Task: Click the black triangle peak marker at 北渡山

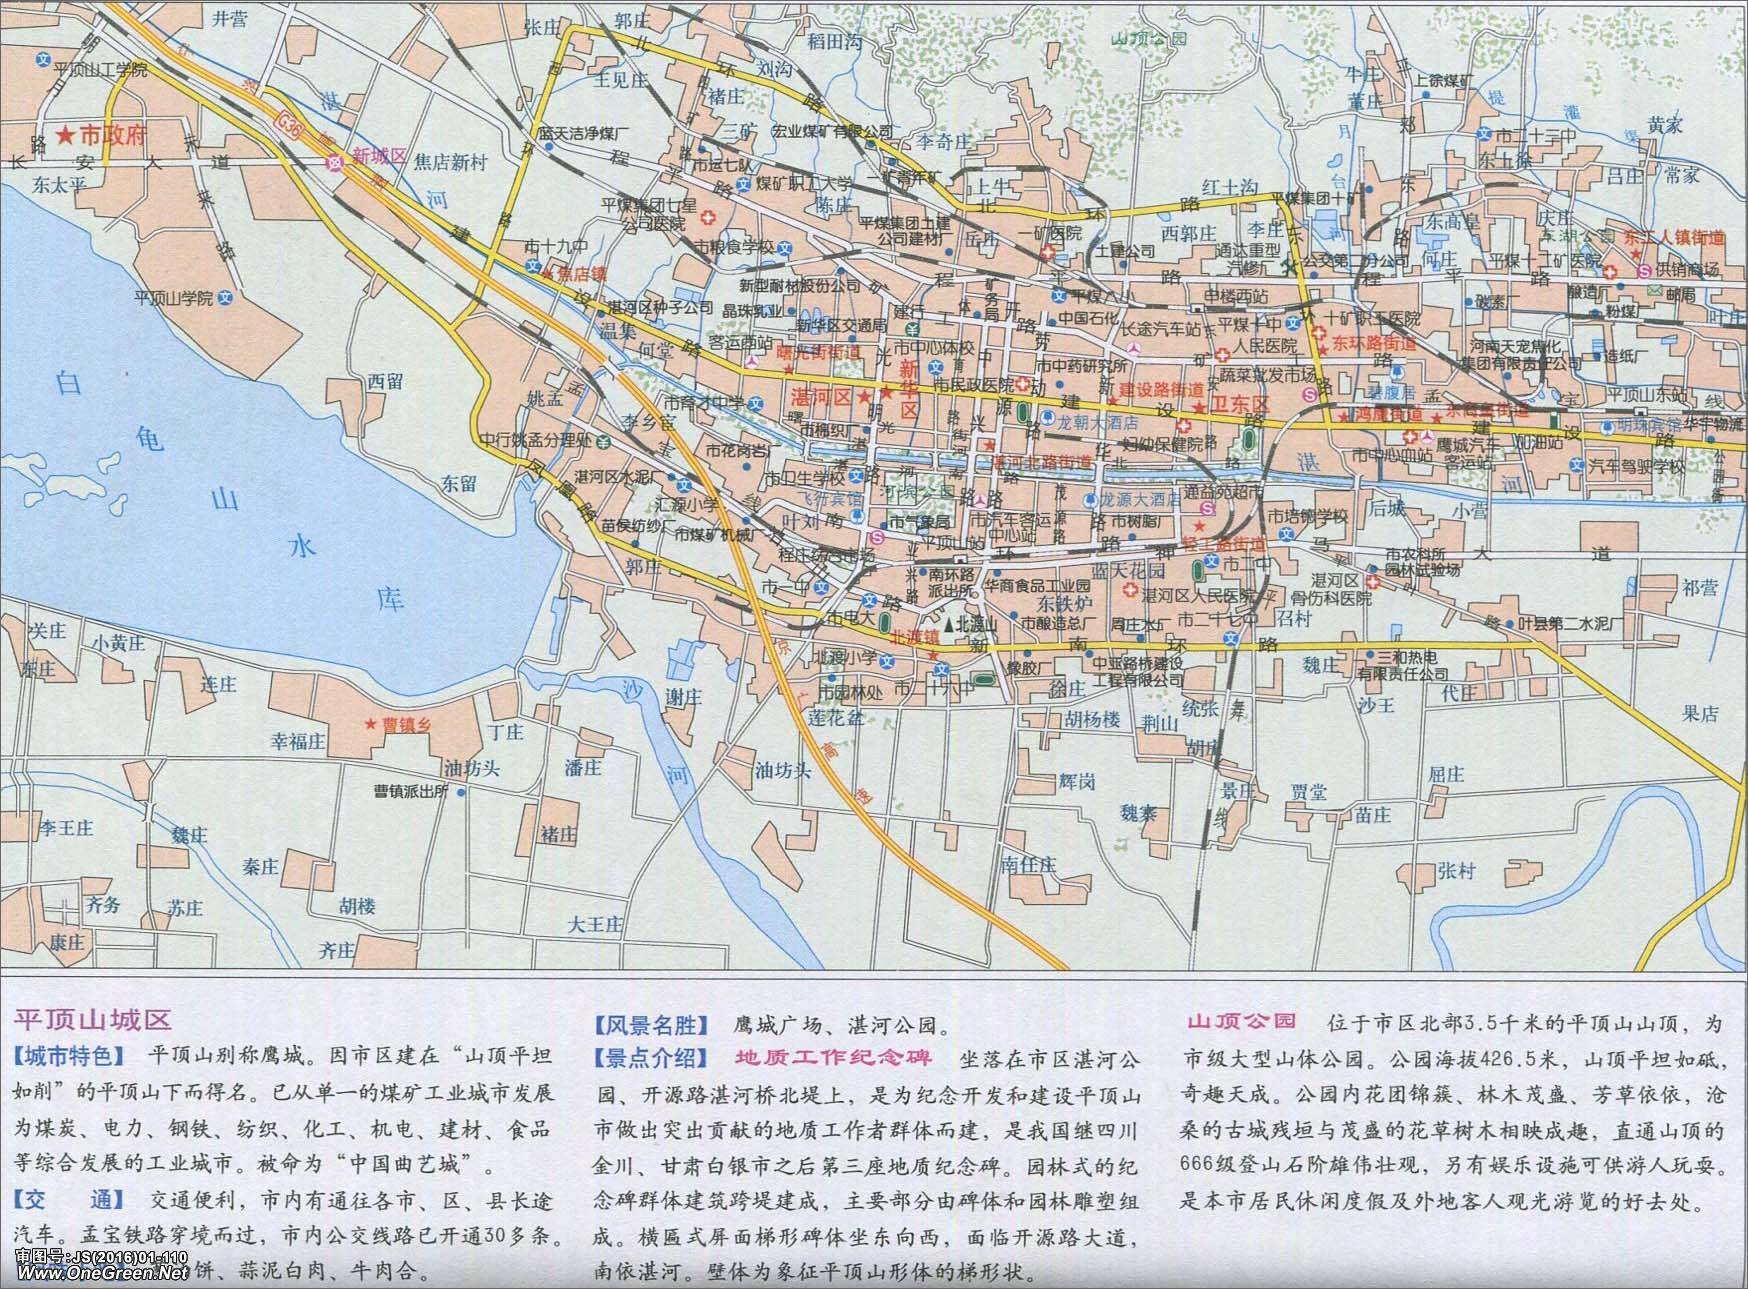Action: [946, 623]
